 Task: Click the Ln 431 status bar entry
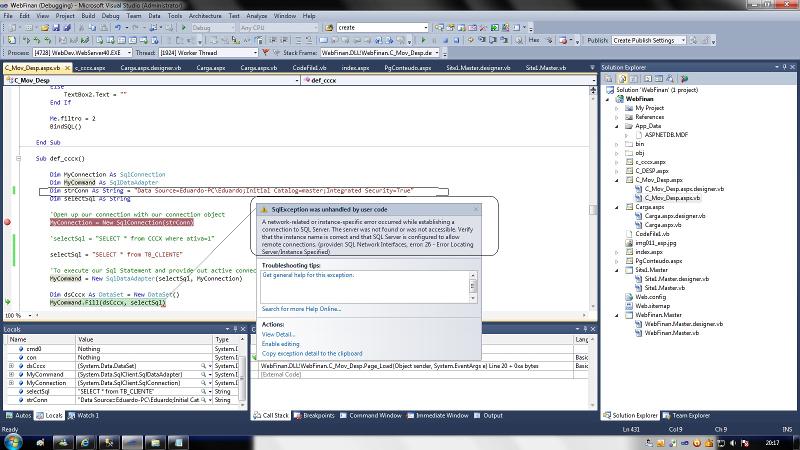(x=631, y=430)
